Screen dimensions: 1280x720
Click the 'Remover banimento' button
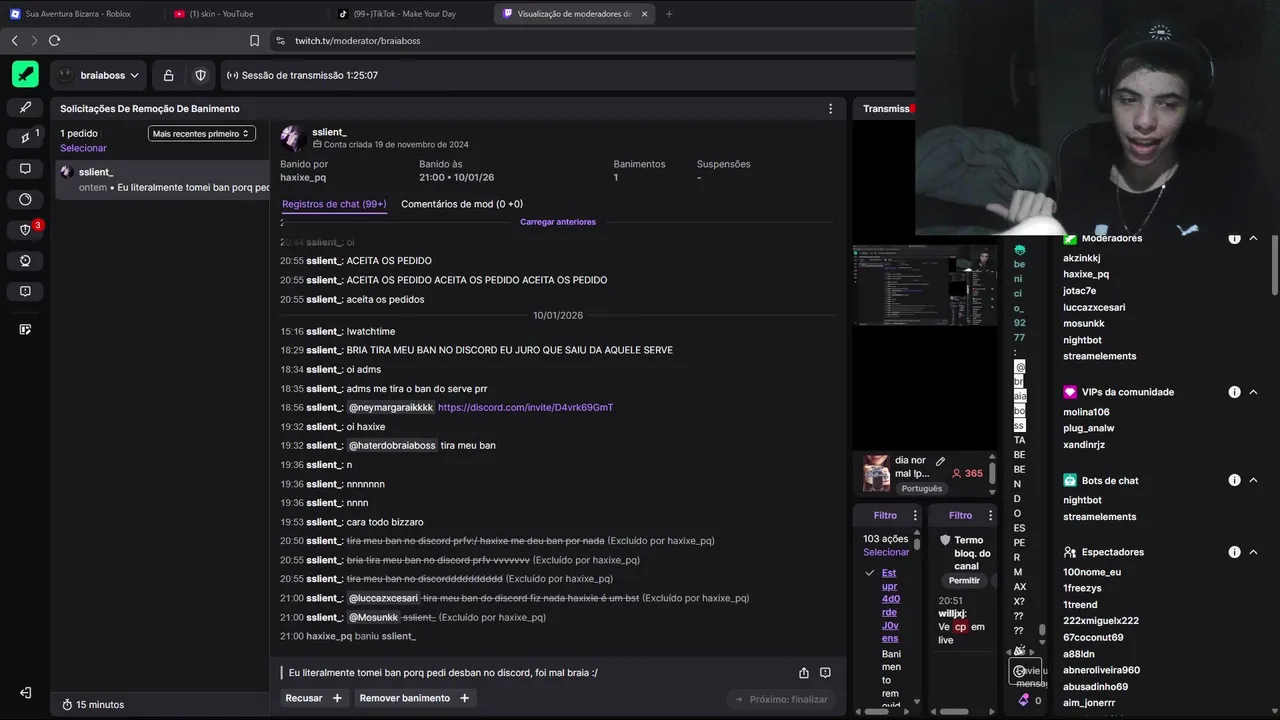click(413, 698)
